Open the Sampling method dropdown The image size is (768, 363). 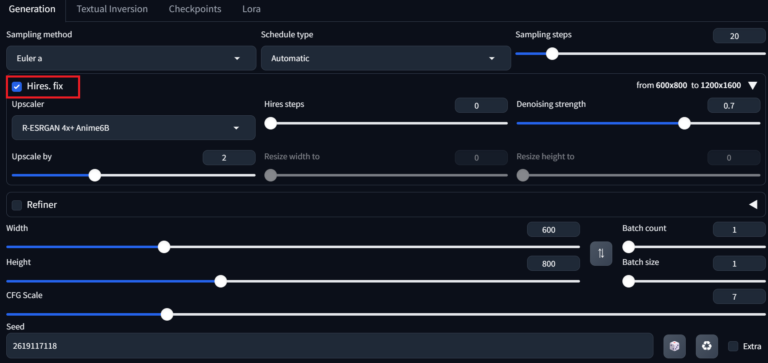(x=131, y=58)
